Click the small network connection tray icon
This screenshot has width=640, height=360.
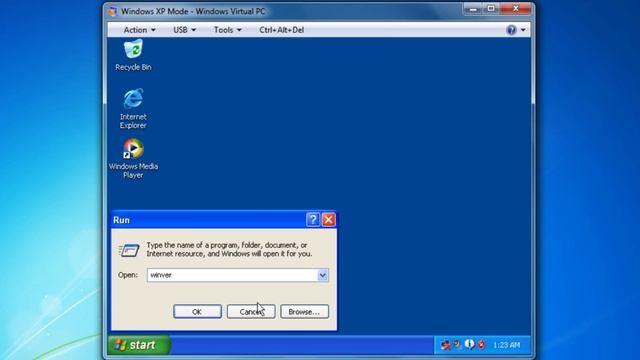458,345
